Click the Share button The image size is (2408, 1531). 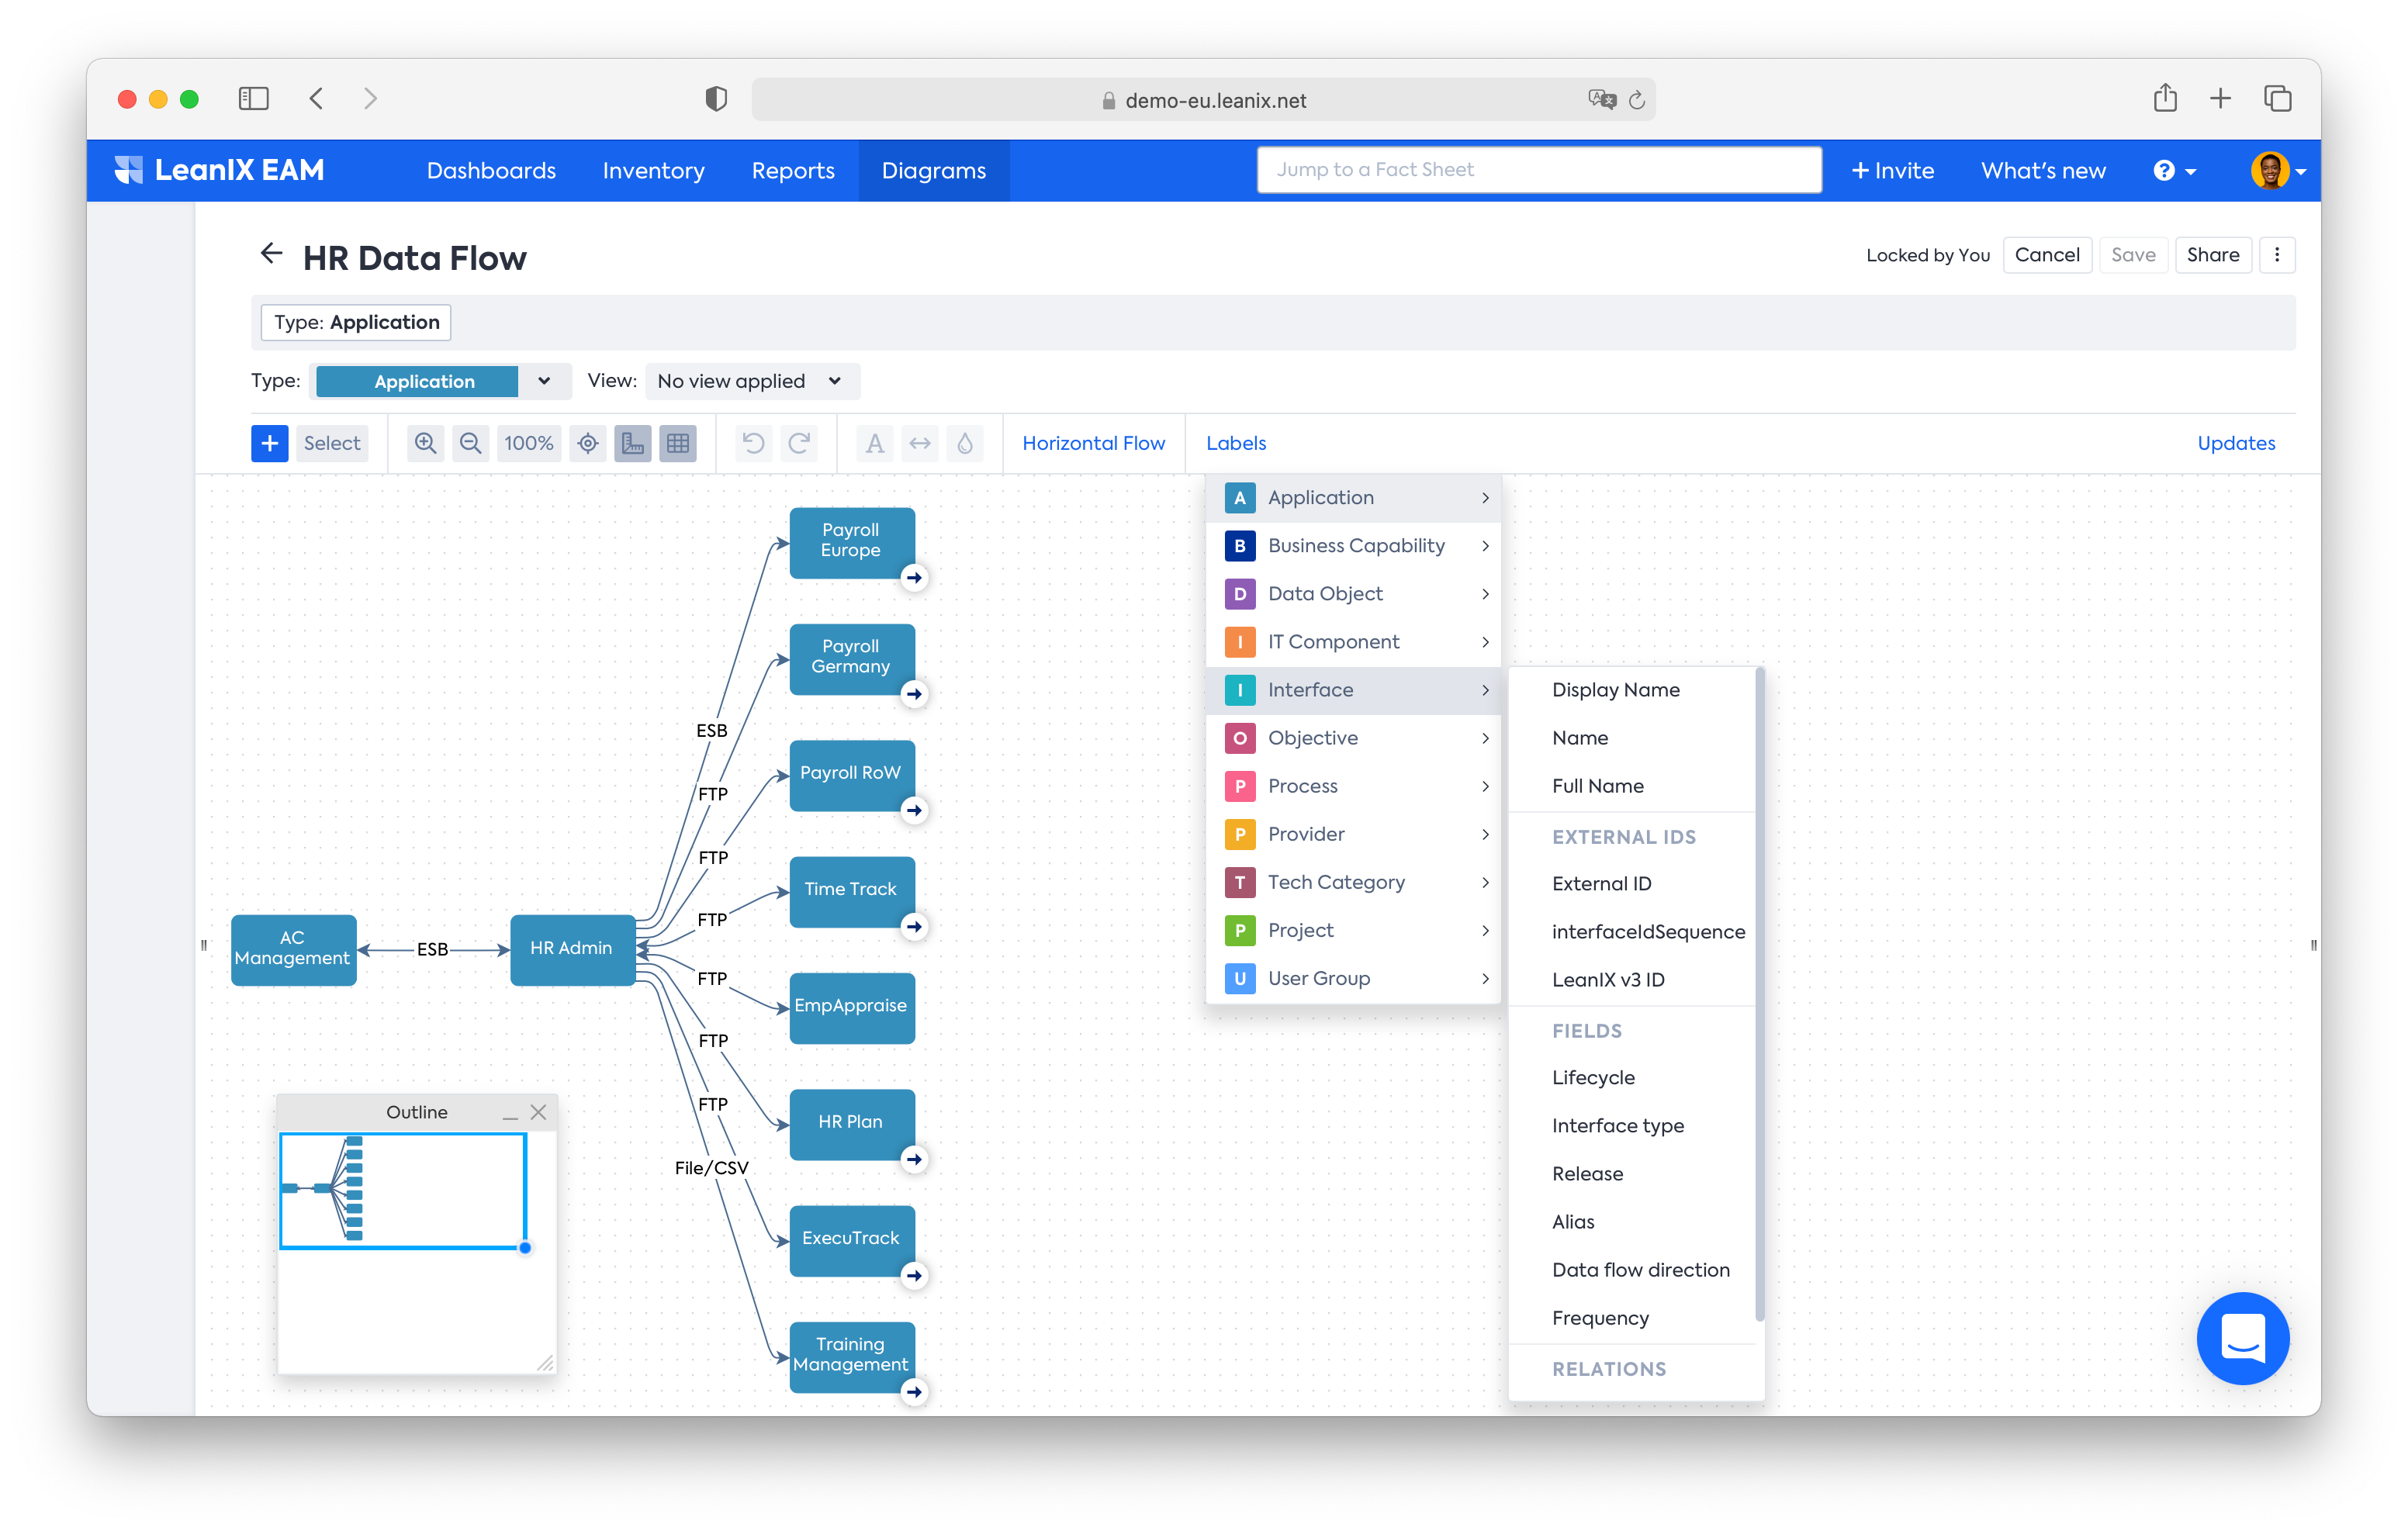click(2213, 254)
